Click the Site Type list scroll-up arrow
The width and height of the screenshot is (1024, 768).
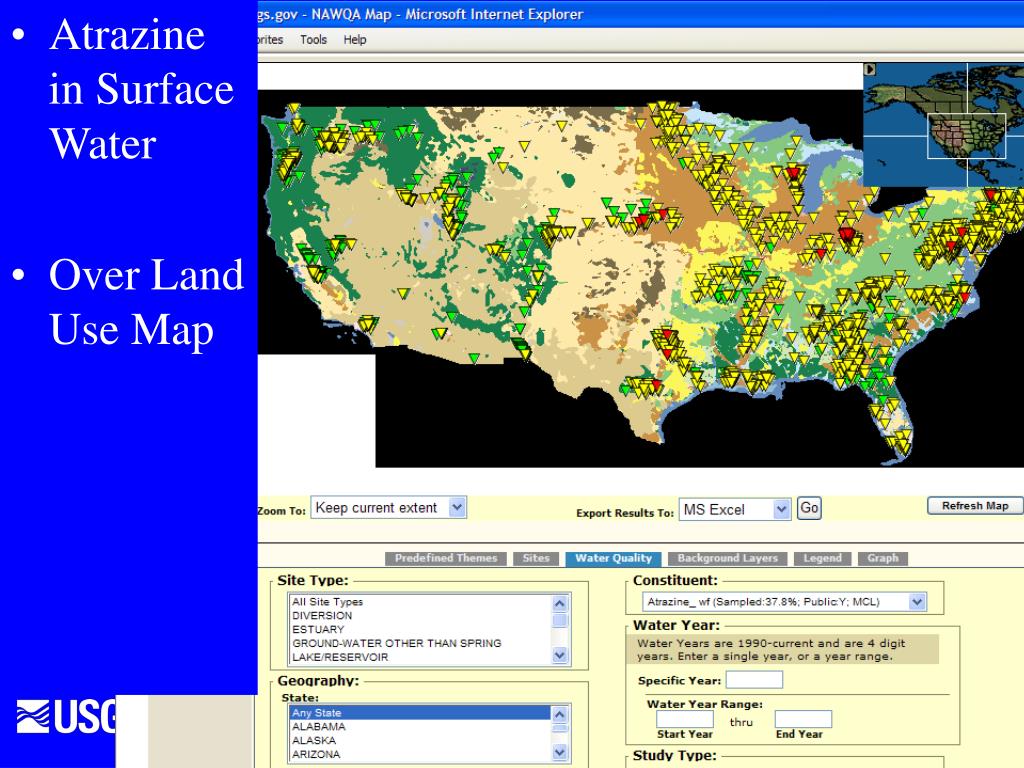(560, 603)
